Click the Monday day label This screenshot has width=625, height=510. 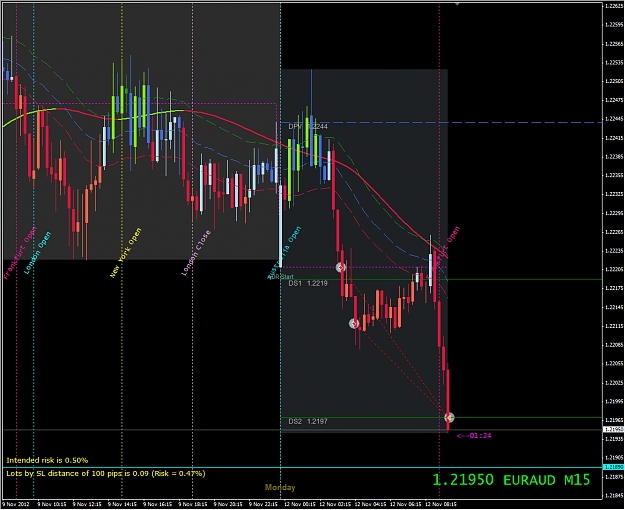(280, 487)
